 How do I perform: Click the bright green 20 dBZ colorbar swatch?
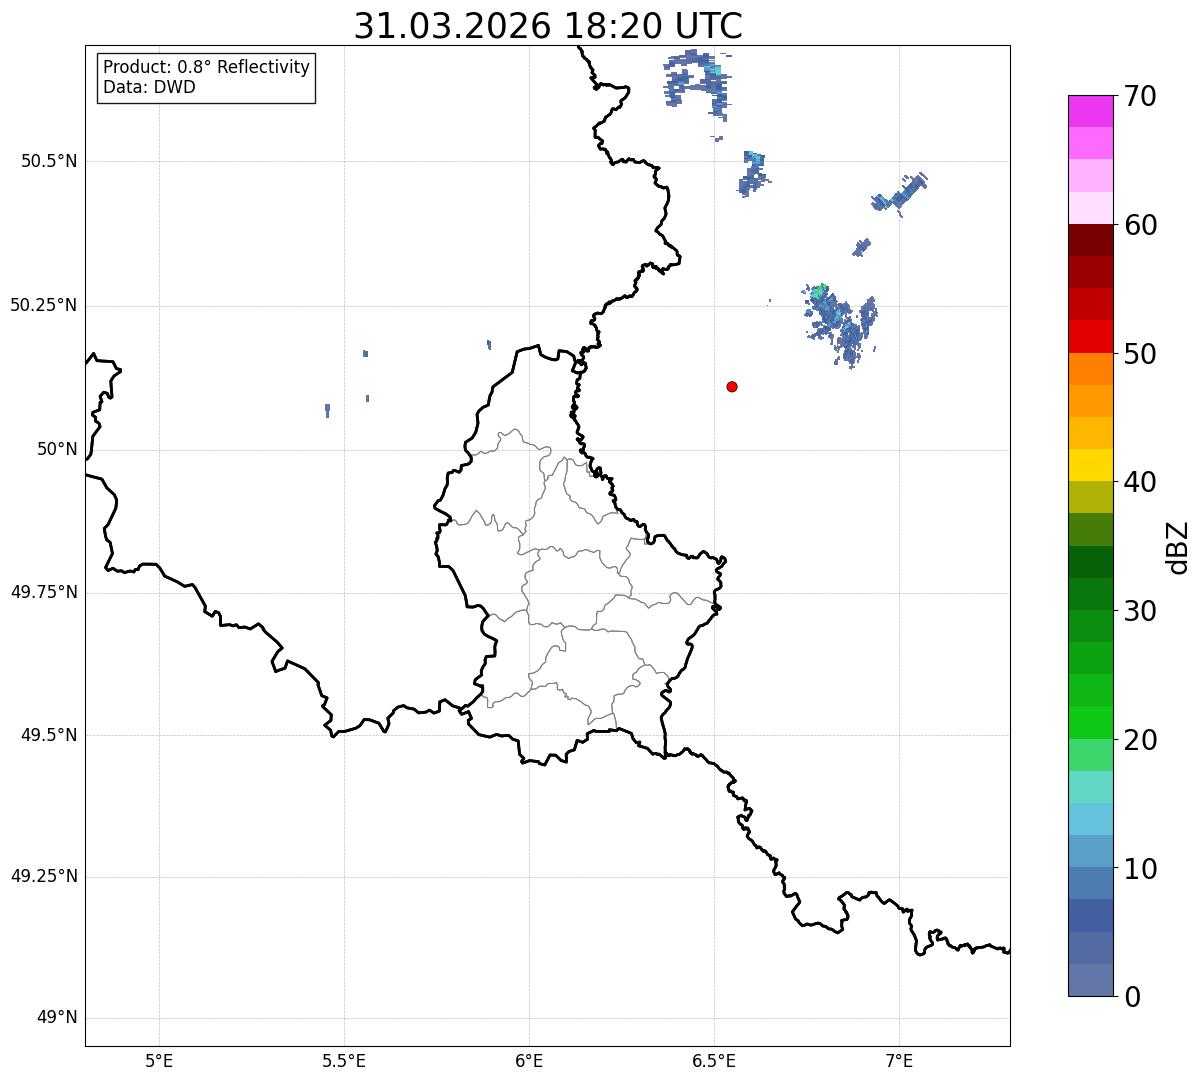point(1090,723)
